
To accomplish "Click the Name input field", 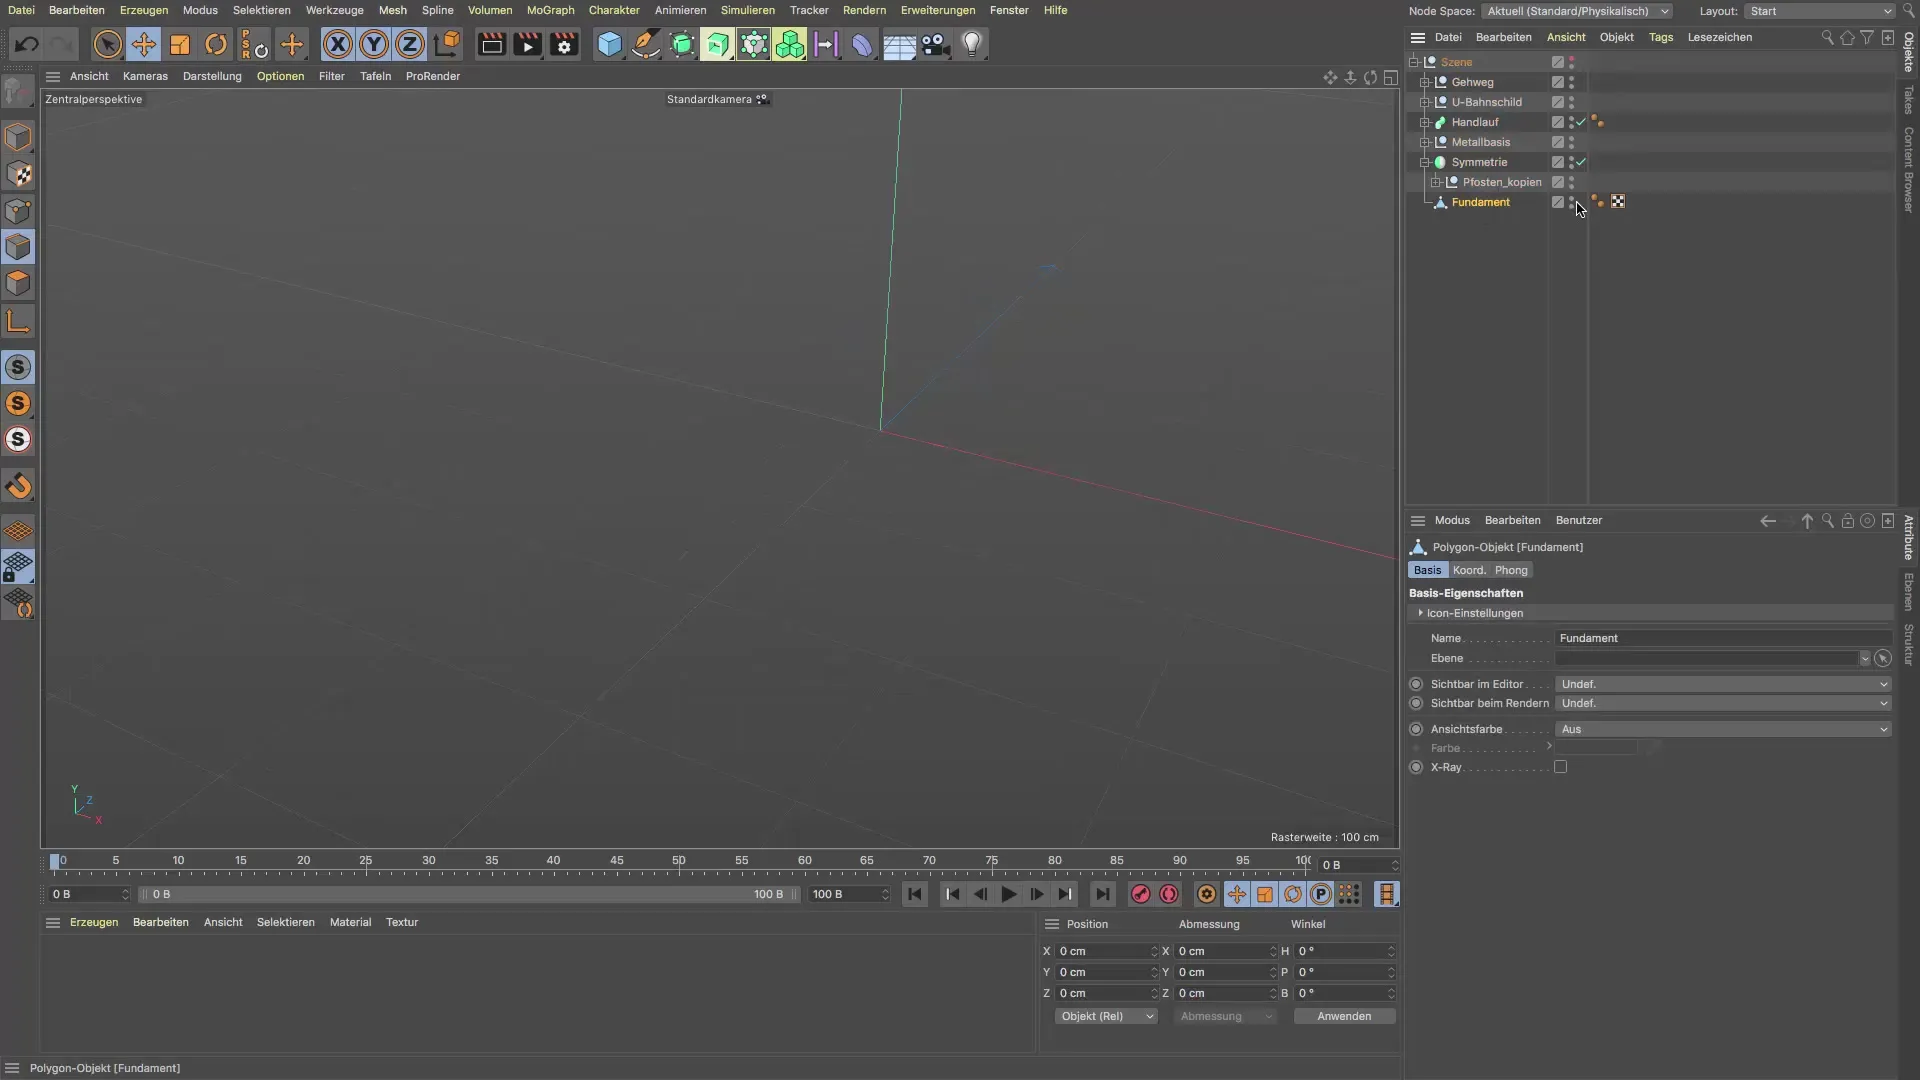I will (1722, 638).
